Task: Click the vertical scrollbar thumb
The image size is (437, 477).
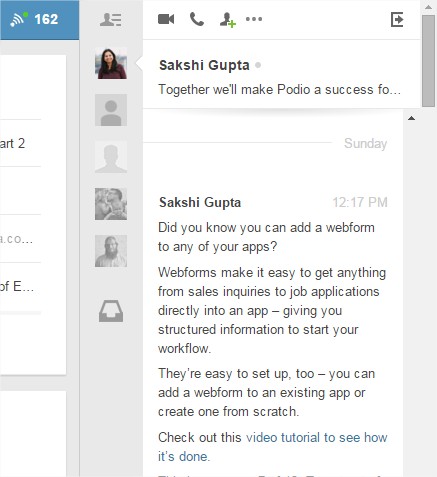Action: pyautogui.click(x=428, y=61)
